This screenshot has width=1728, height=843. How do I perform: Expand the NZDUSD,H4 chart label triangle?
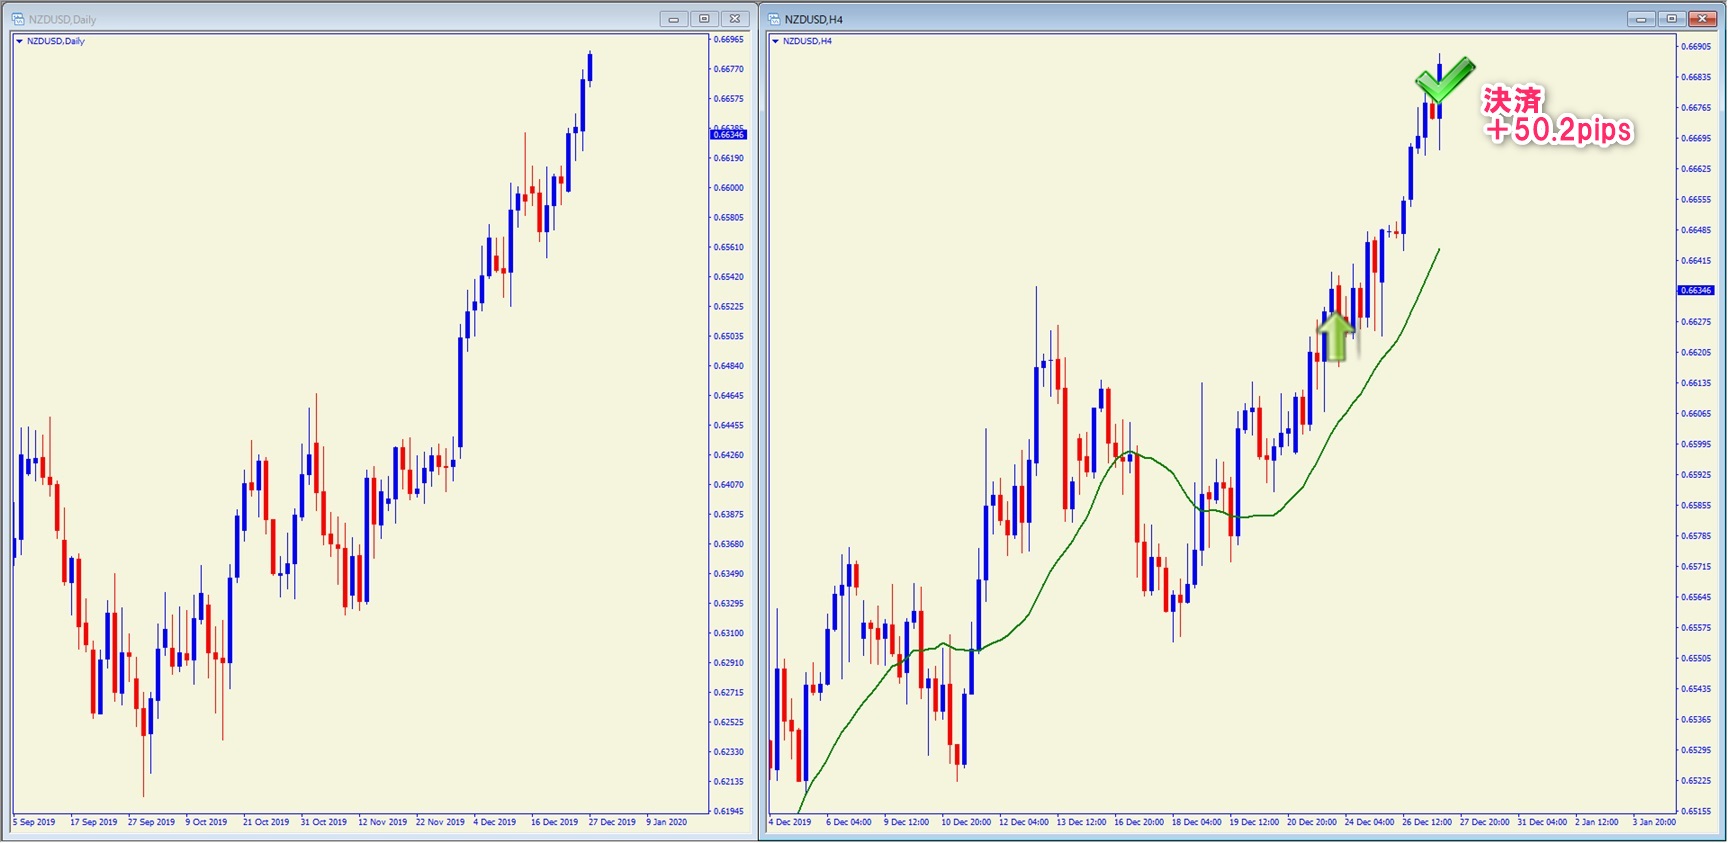775,41
